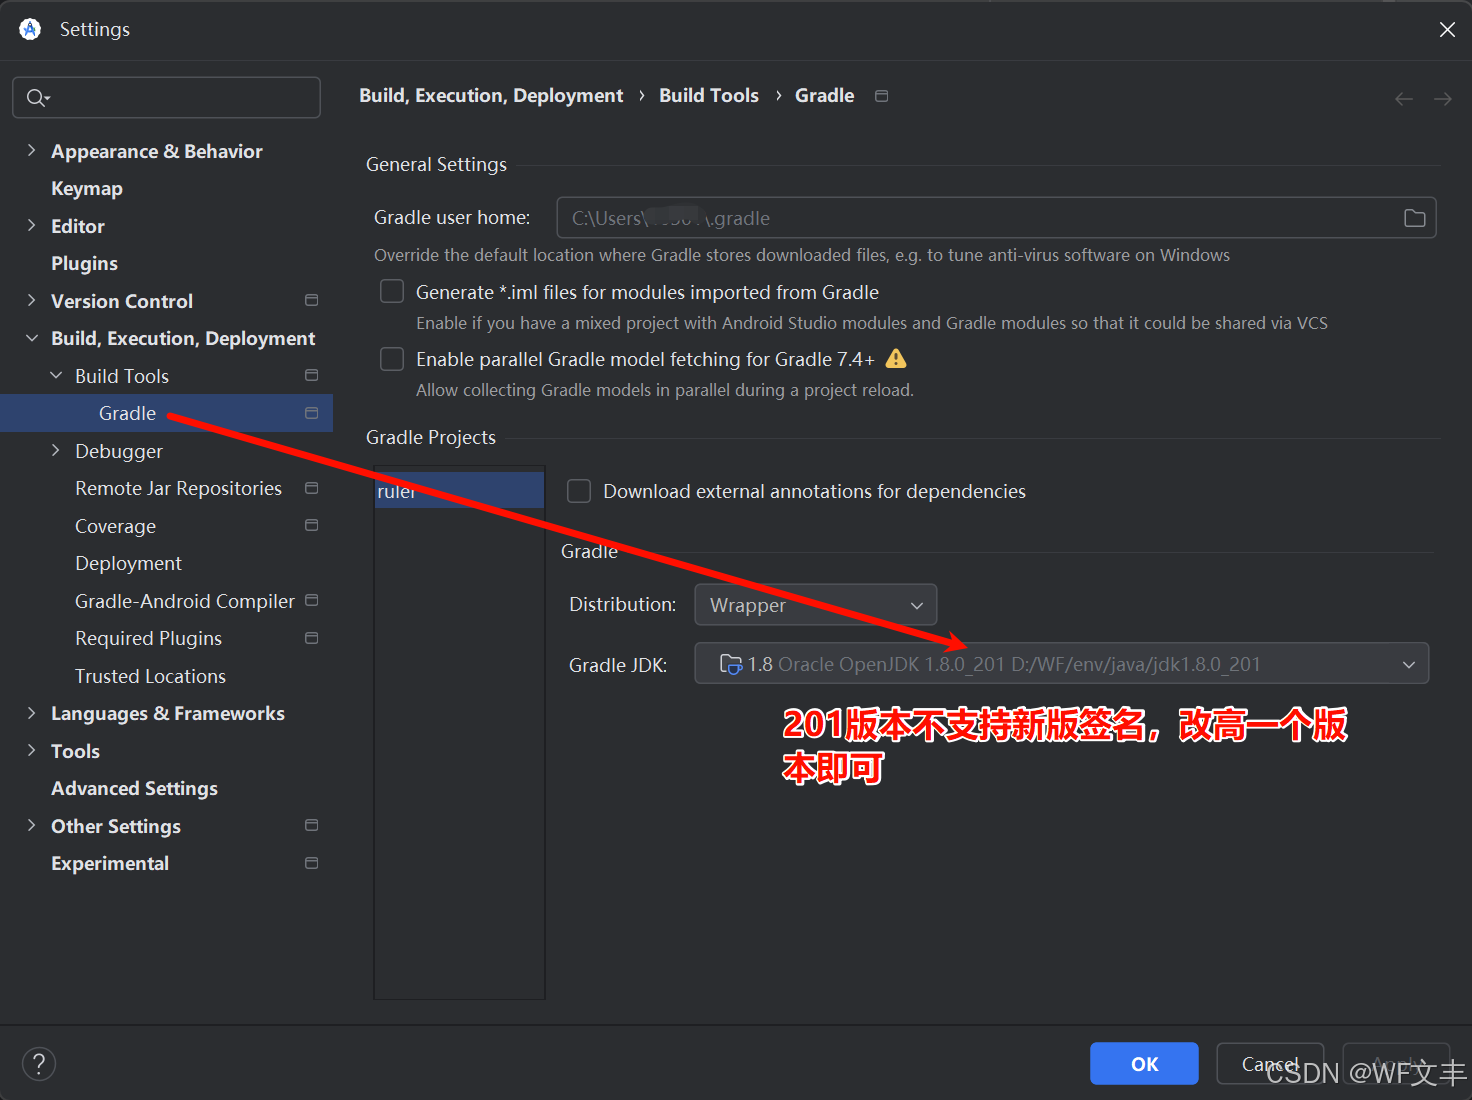Collapse Build, Execution, Deployment section
The height and width of the screenshot is (1100, 1472).
click(31, 338)
